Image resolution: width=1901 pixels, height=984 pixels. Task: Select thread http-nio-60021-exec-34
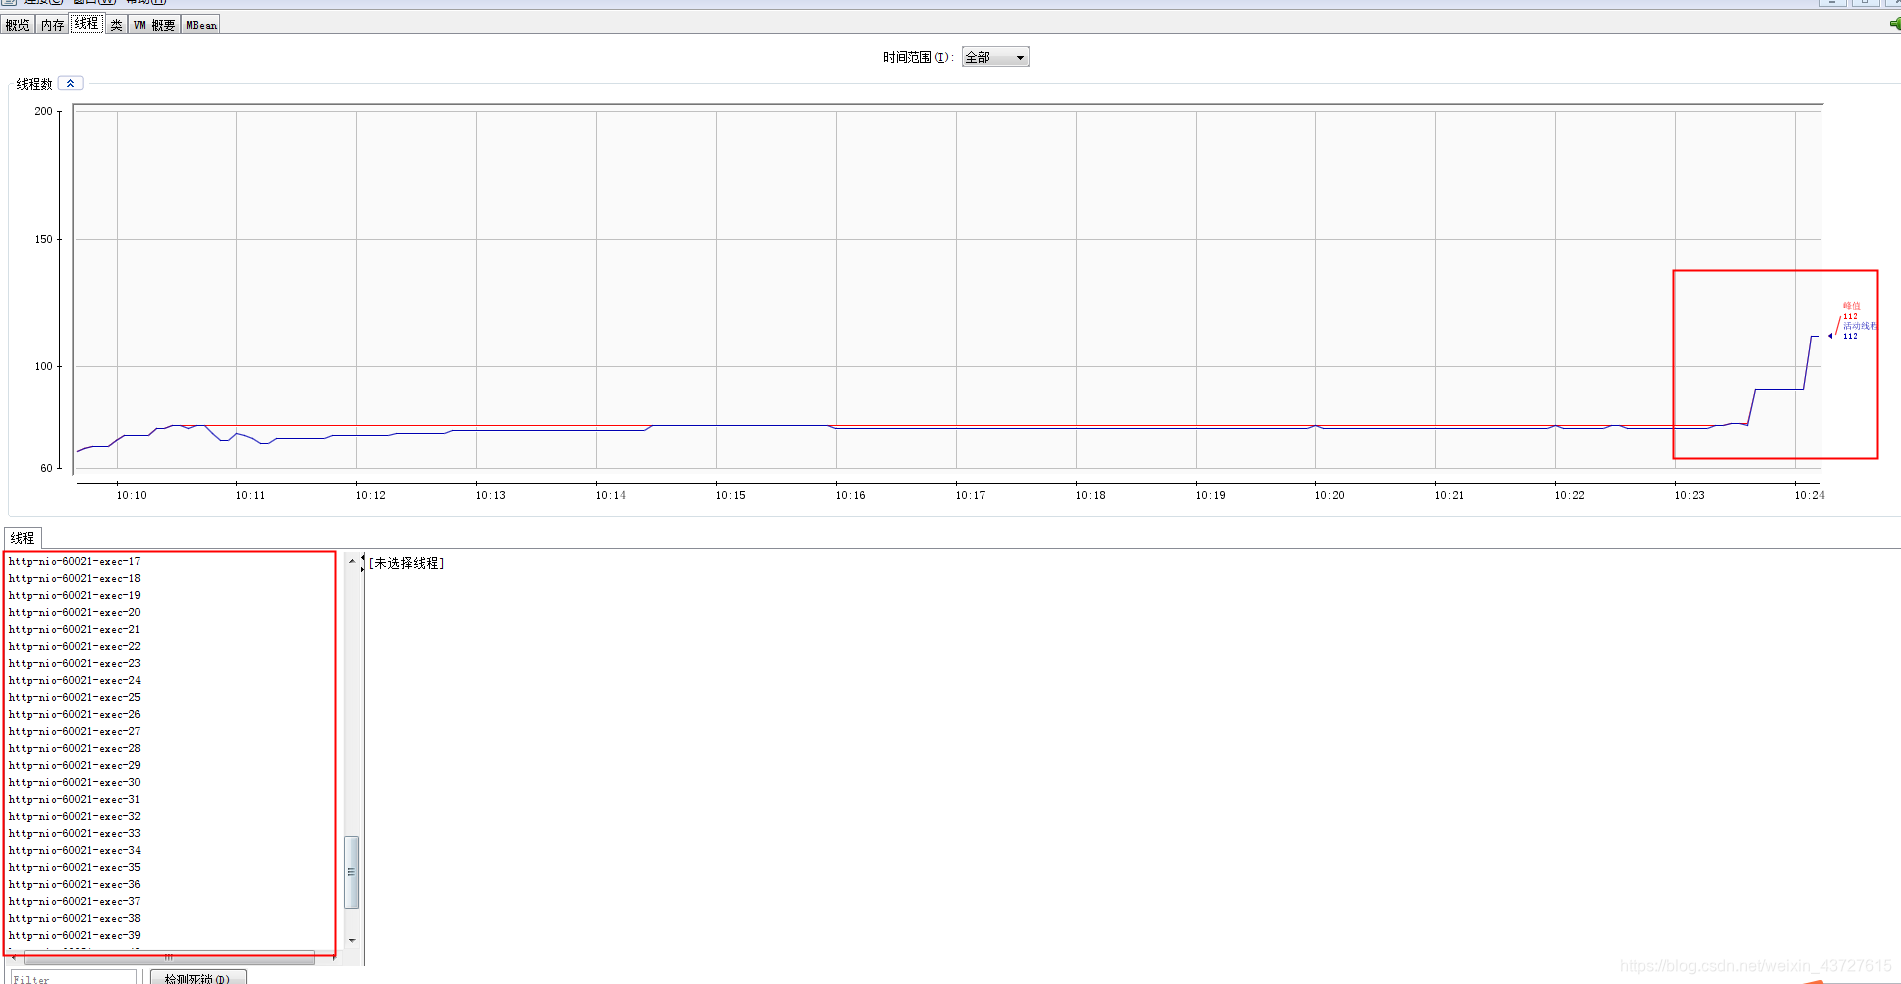(x=75, y=850)
